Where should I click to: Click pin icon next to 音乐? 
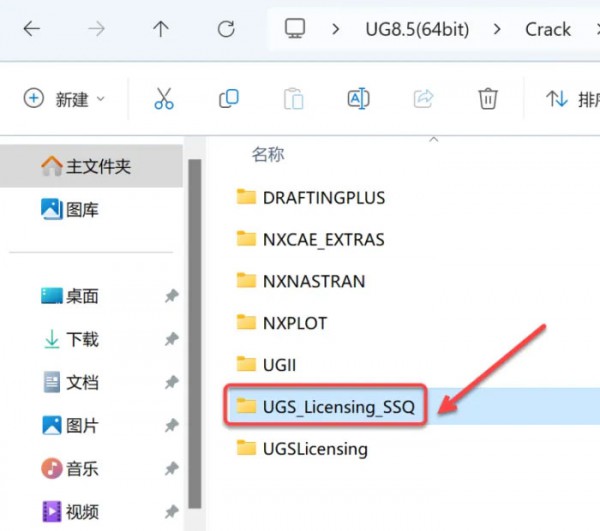[x=172, y=469]
